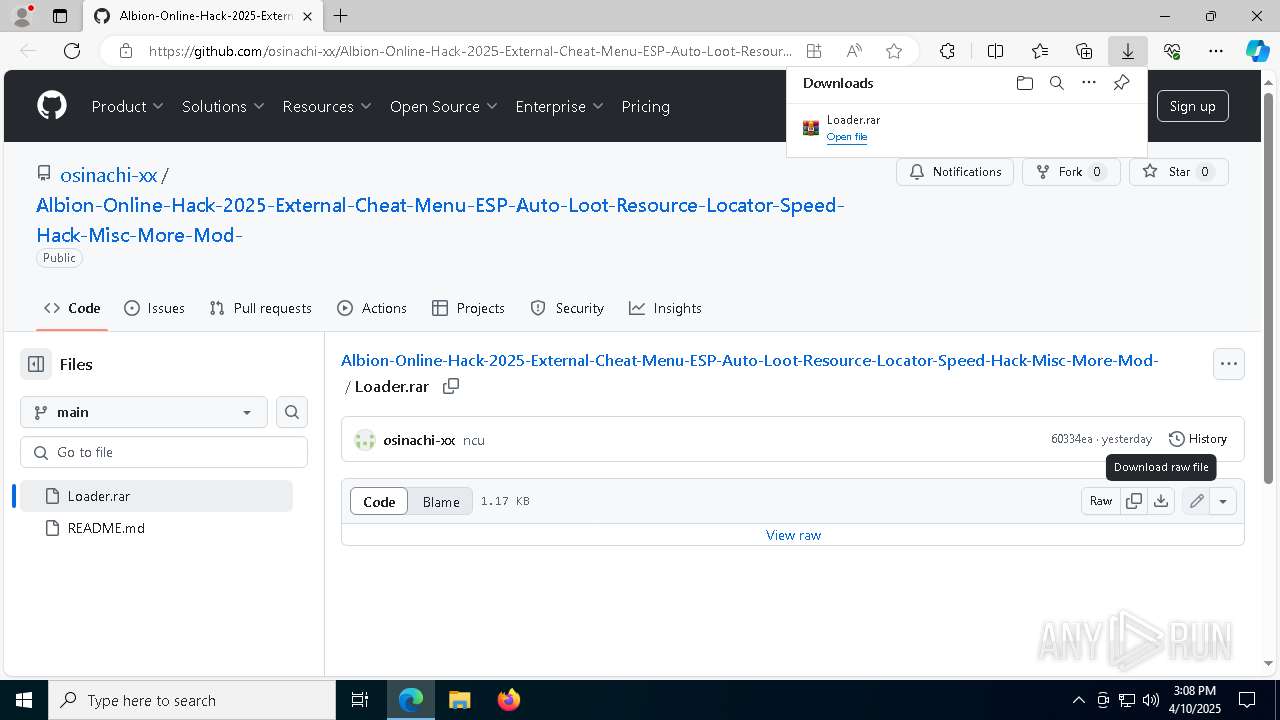Image resolution: width=1280 pixels, height=720 pixels.
Task: View site information padlock icon
Action: click(x=126, y=51)
